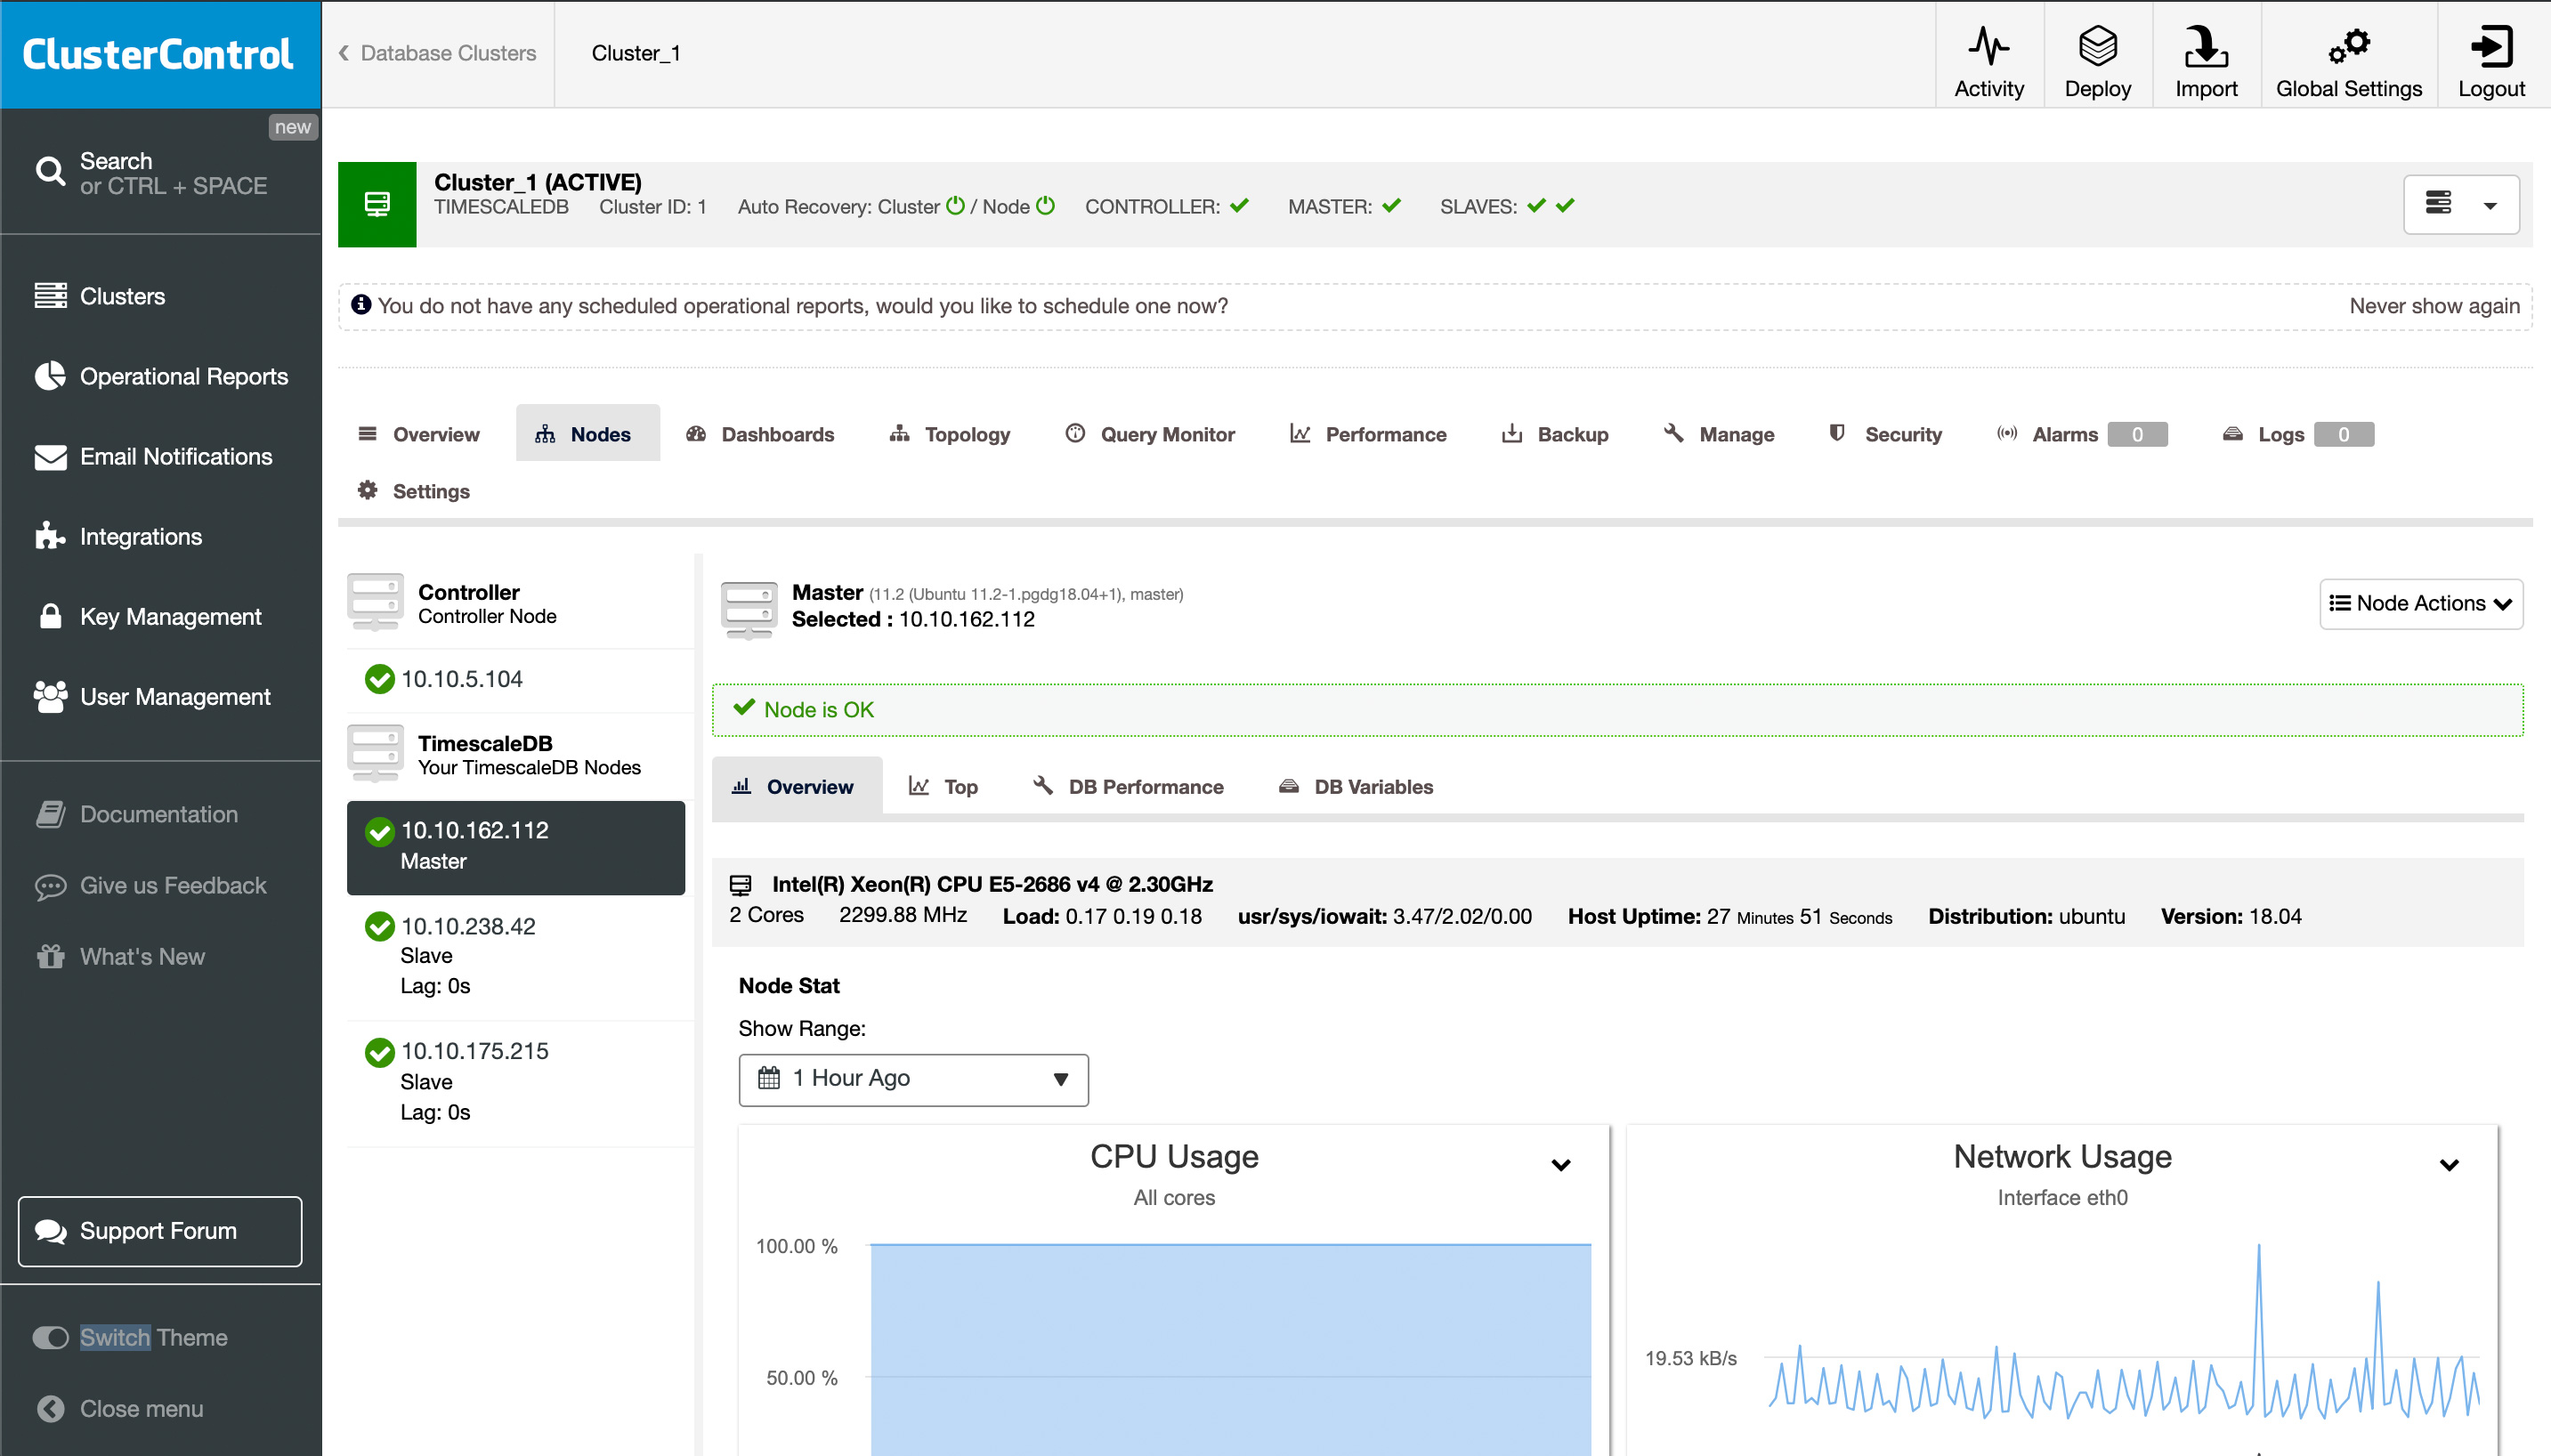The image size is (2551, 1456).
Task: Collapse the Network Usage chart
Action: click(2449, 1164)
